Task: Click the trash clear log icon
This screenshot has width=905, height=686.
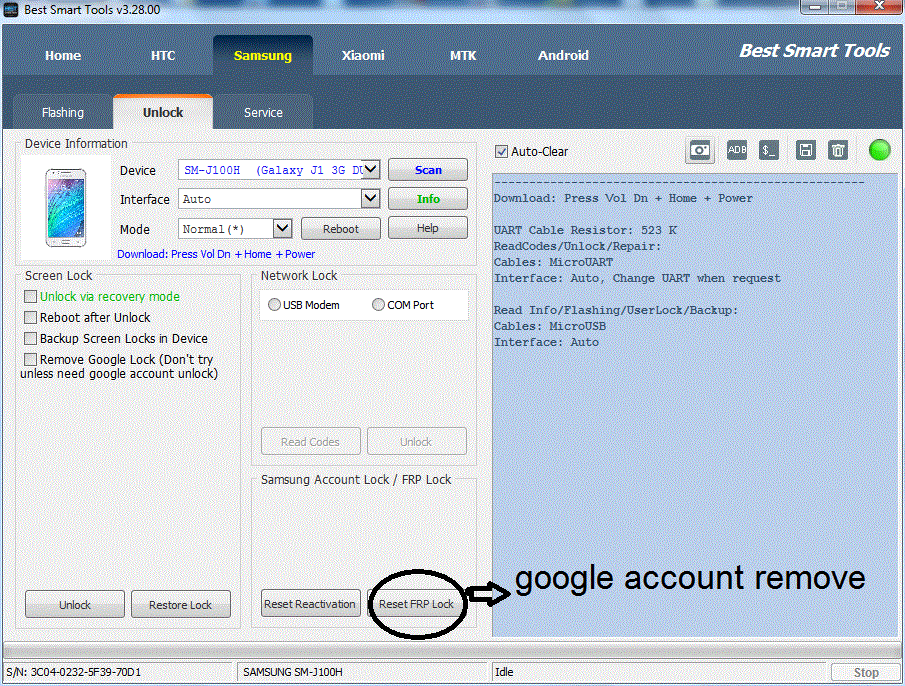Action: coord(838,151)
